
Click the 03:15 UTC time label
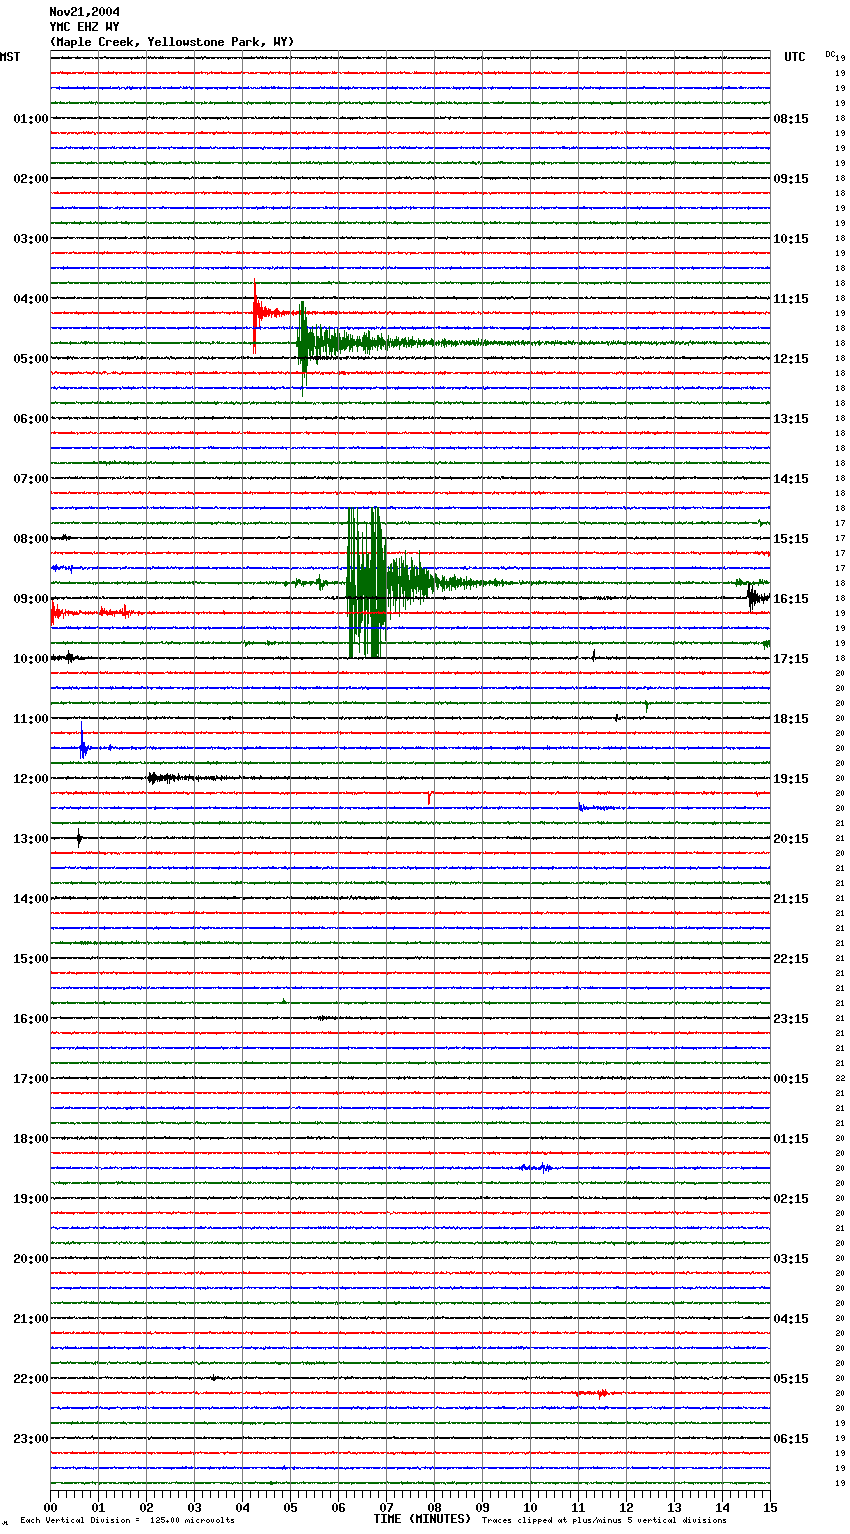click(791, 1259)
